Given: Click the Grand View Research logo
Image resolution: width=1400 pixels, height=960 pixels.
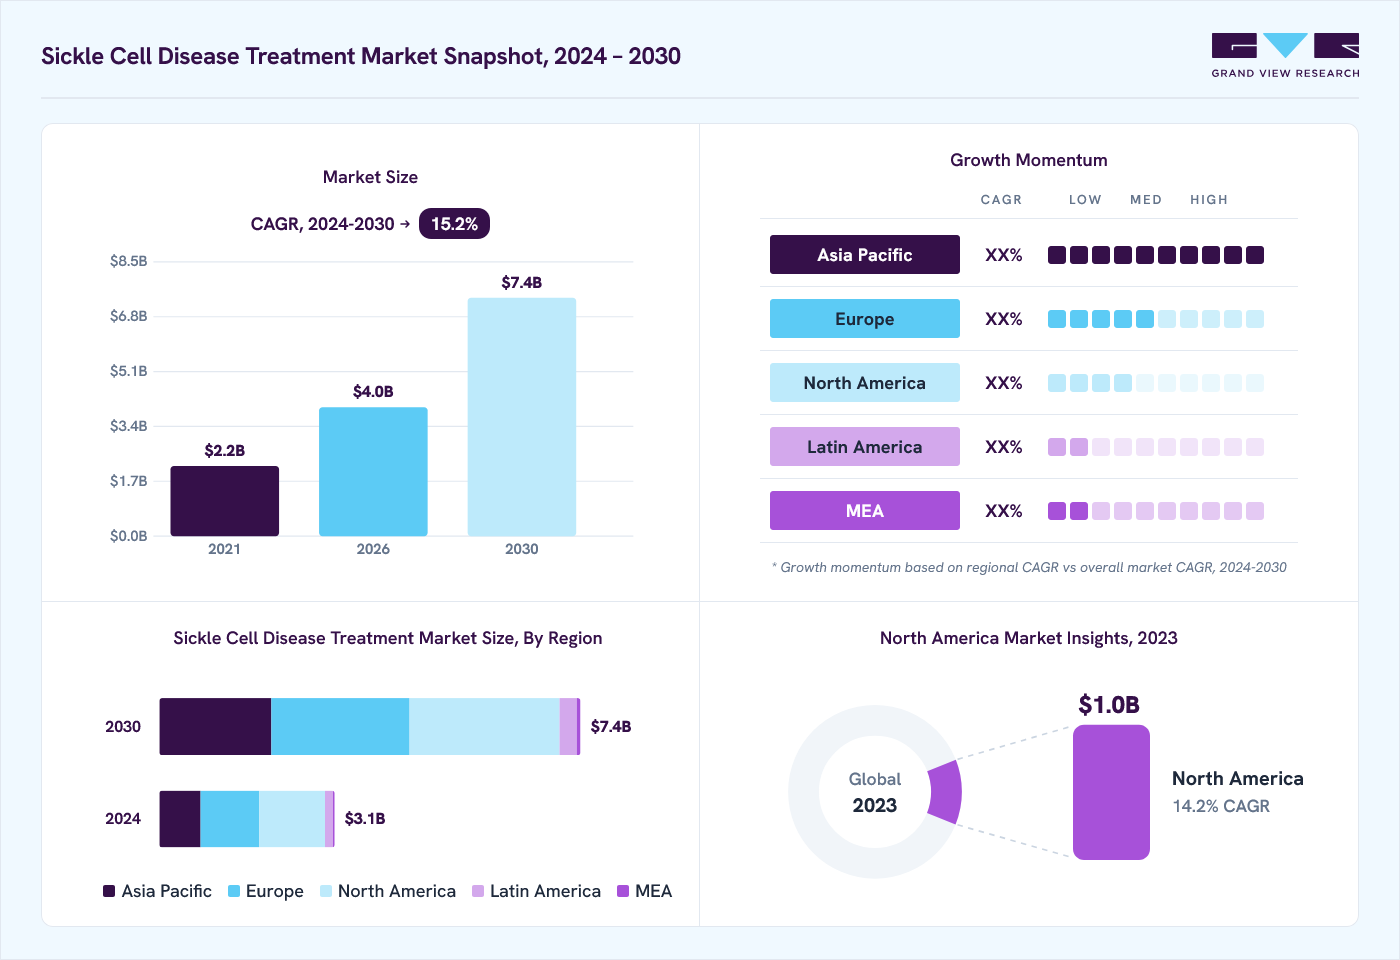Looking at the screenshot, I should (1285, 56).
